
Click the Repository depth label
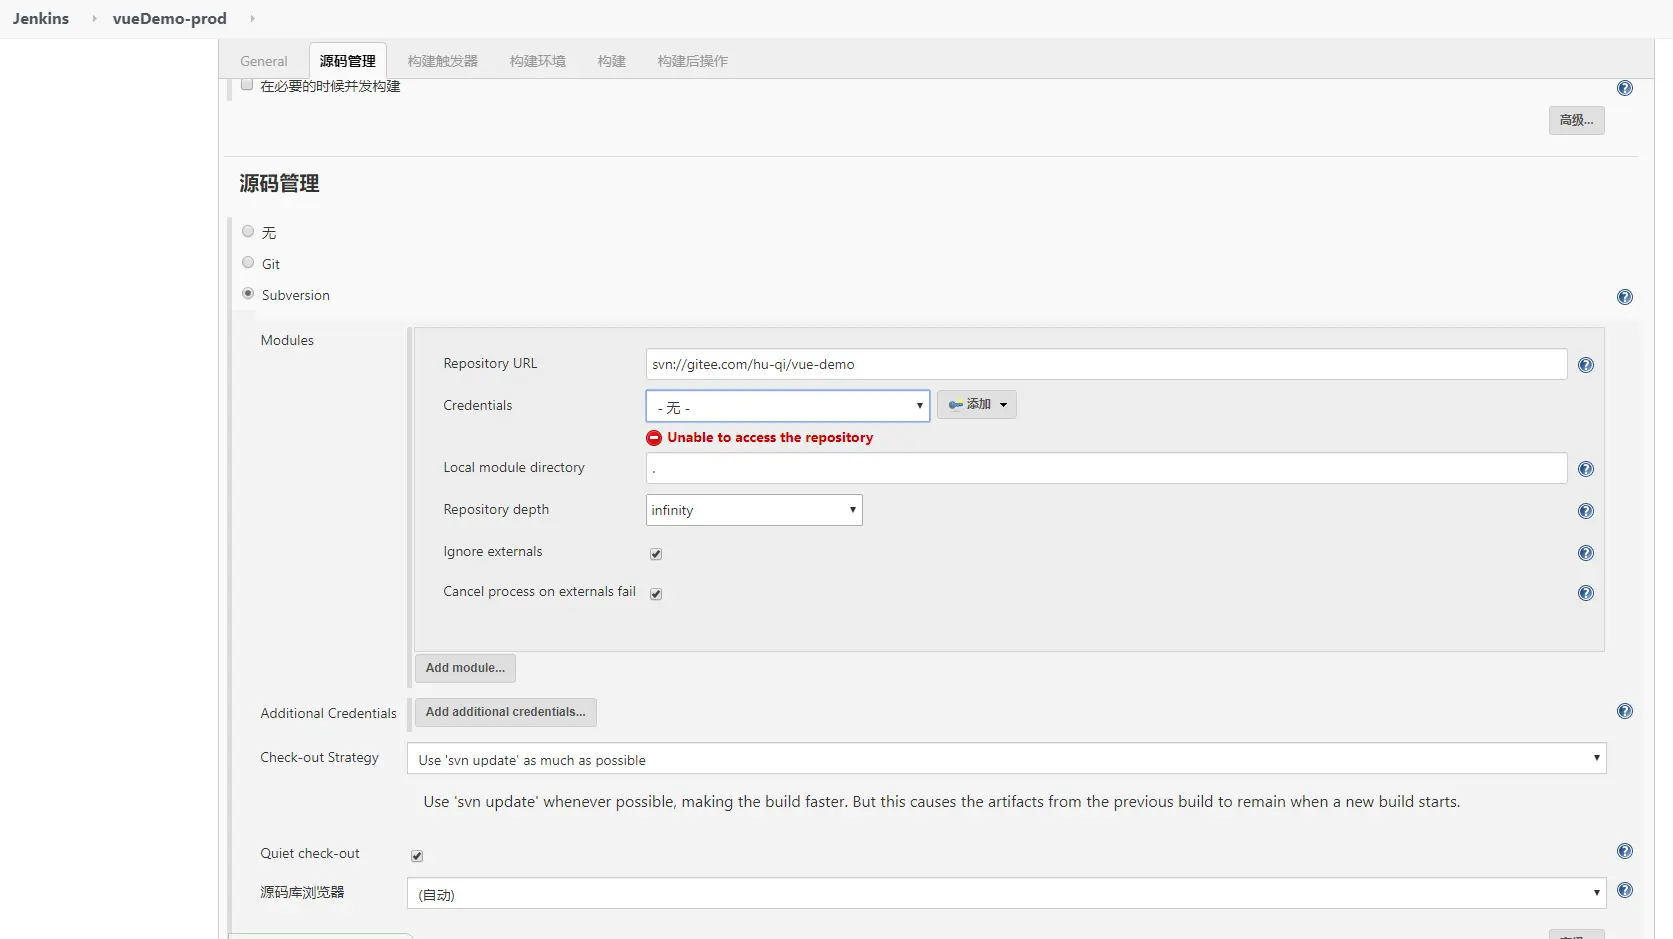coord(496,509)
